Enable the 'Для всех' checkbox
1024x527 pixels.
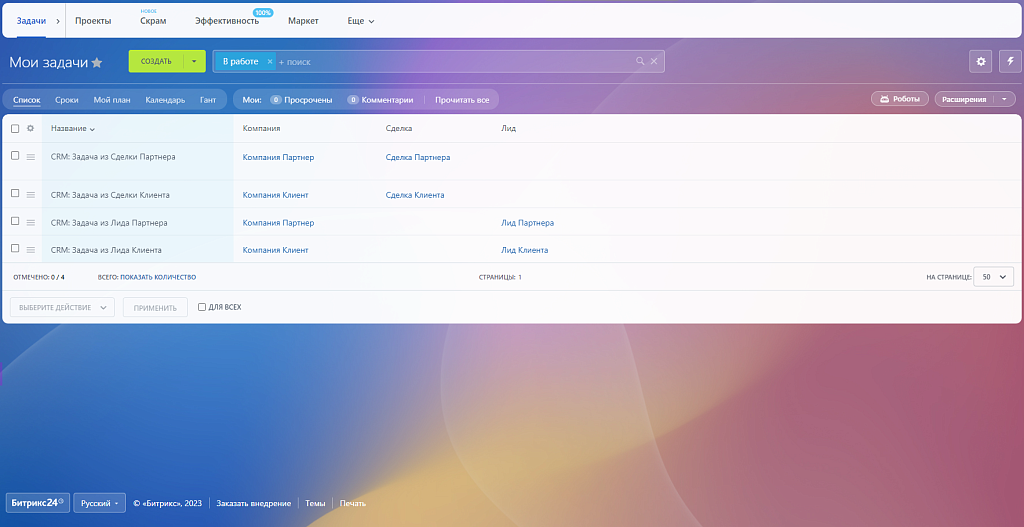(x=202, y=307)
